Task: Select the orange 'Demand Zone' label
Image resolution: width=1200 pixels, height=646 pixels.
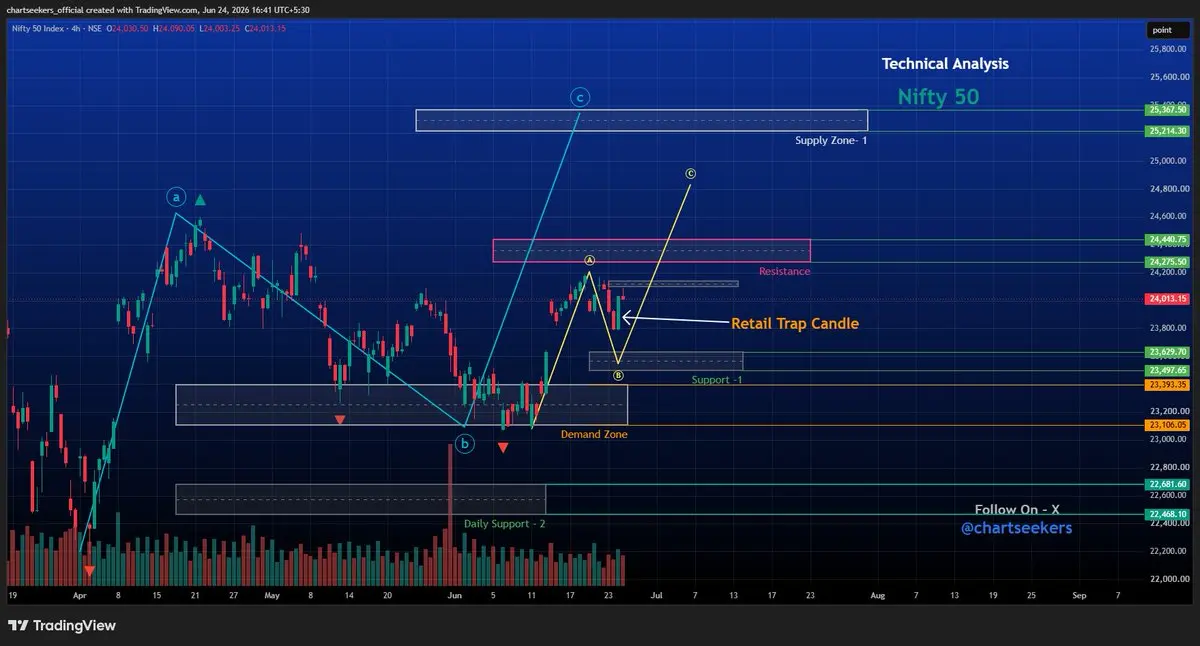Action: coord(594,434)
